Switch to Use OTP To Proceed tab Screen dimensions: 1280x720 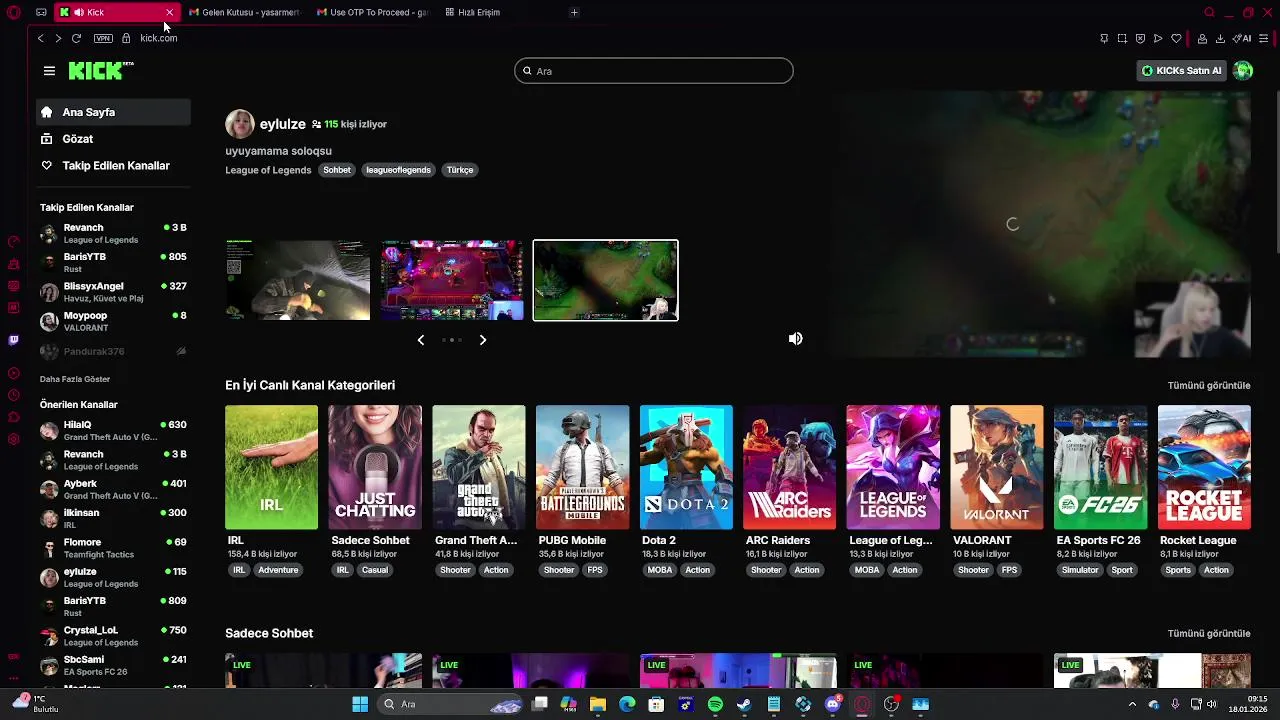(x=372, y=12)
